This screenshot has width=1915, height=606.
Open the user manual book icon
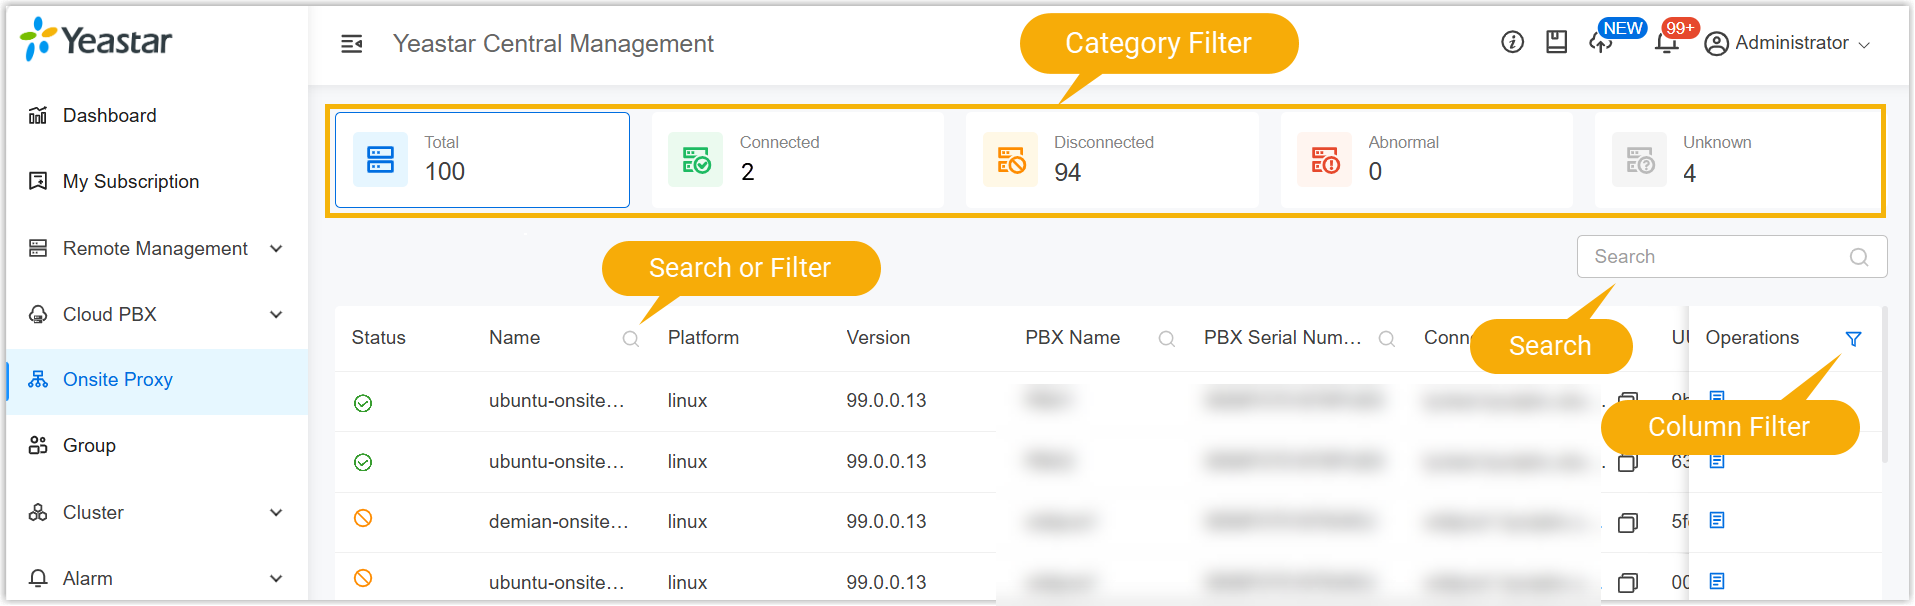1556,42
